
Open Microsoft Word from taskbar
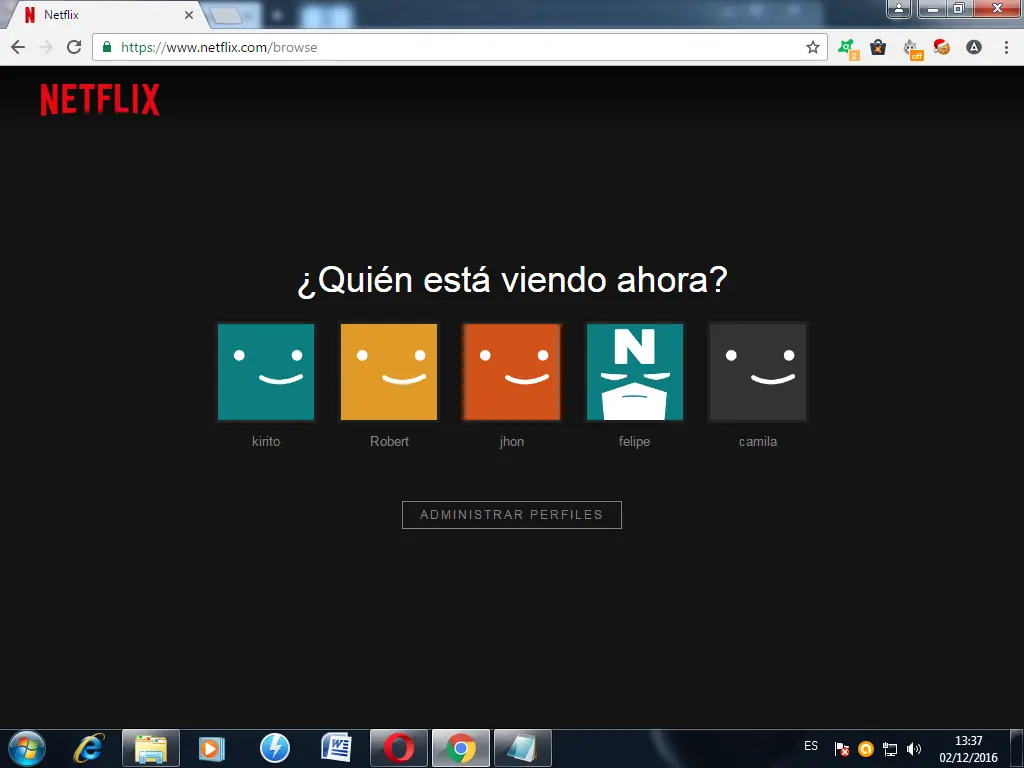pyautogui.click(x=336, y=748)
